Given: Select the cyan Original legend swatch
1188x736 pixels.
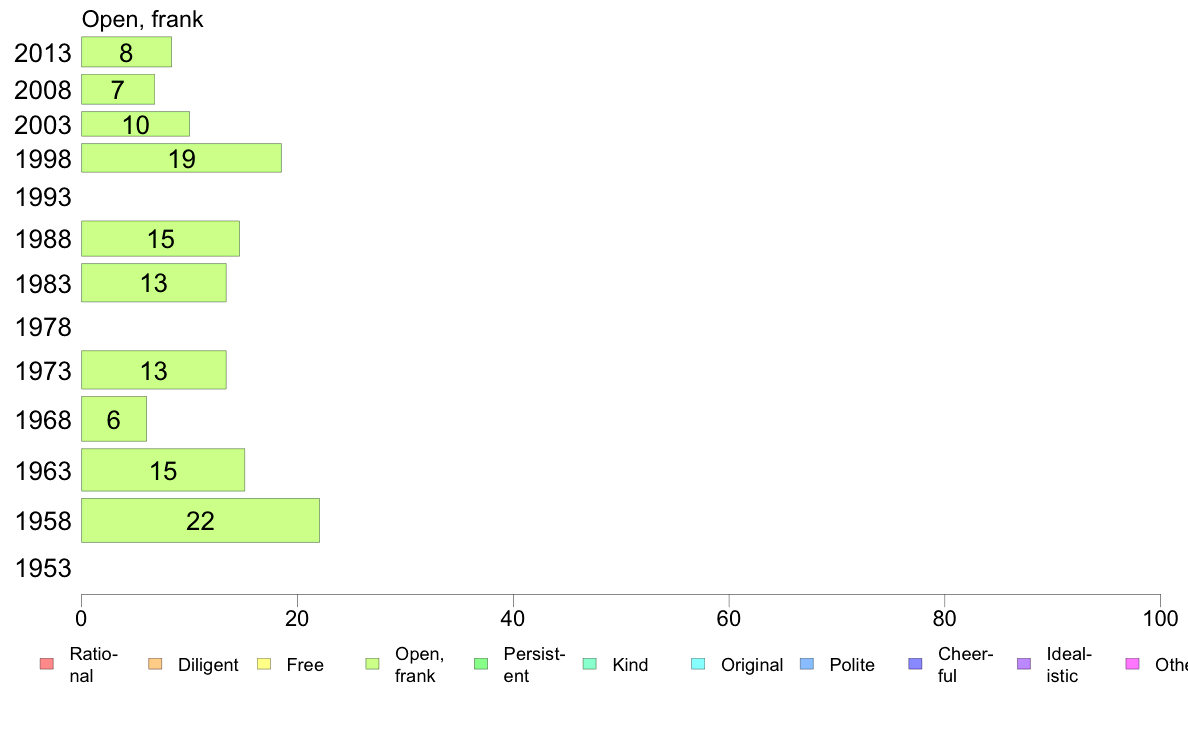Looking at the screenshot, I should pyautogui.click(x=699, y=664).
